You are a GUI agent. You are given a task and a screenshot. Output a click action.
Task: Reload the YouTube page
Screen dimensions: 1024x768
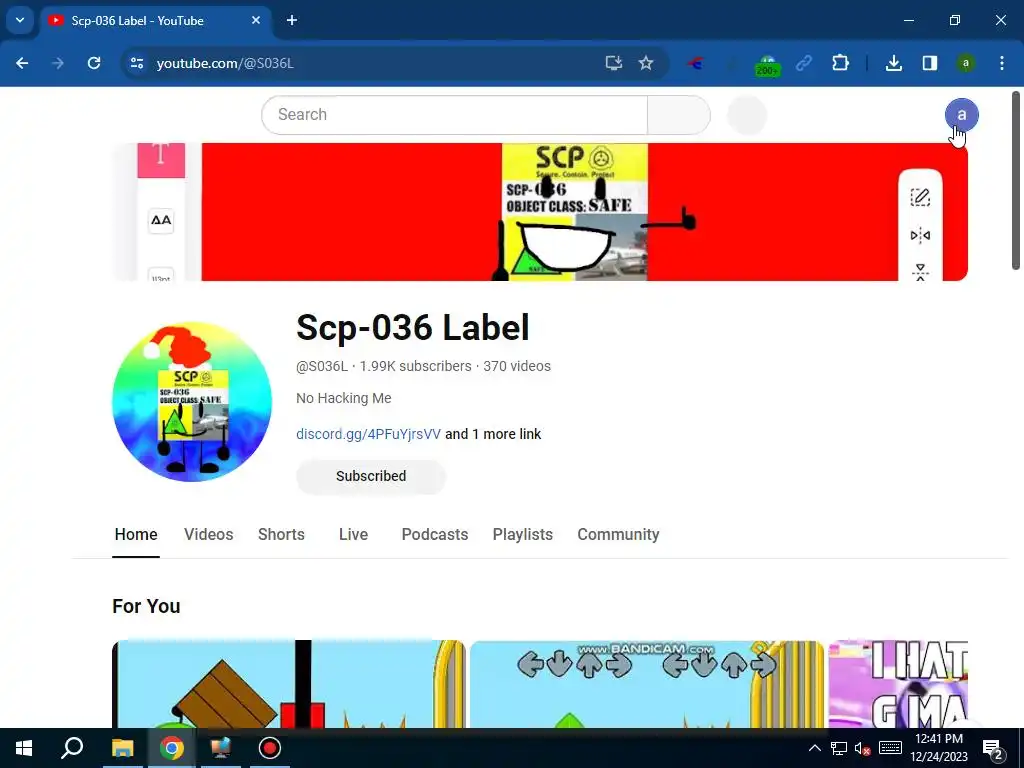(x=94, y=63)
